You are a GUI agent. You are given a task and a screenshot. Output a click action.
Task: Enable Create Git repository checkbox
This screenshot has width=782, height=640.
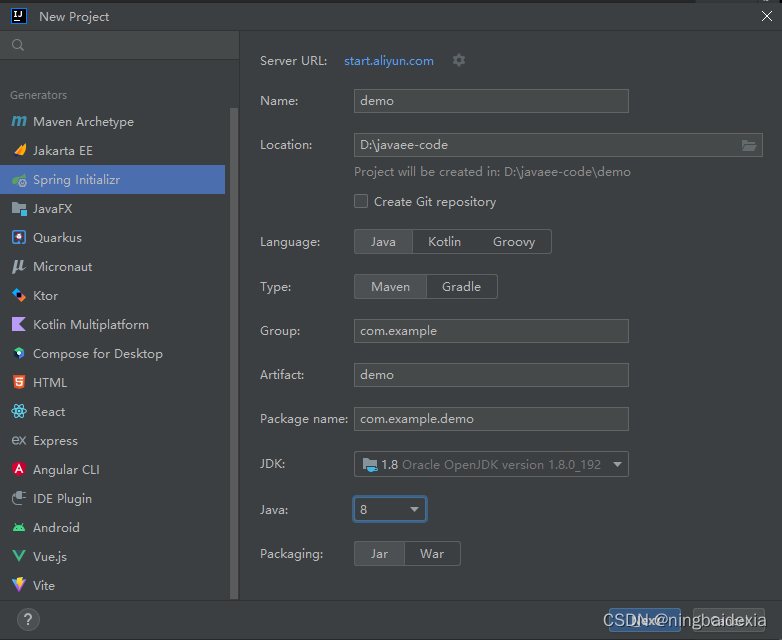[x=361, y=201]
